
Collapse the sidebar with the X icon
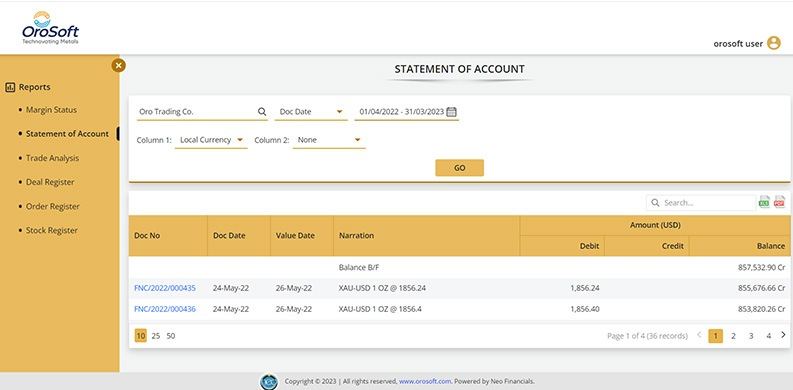[x=118, y=65]
